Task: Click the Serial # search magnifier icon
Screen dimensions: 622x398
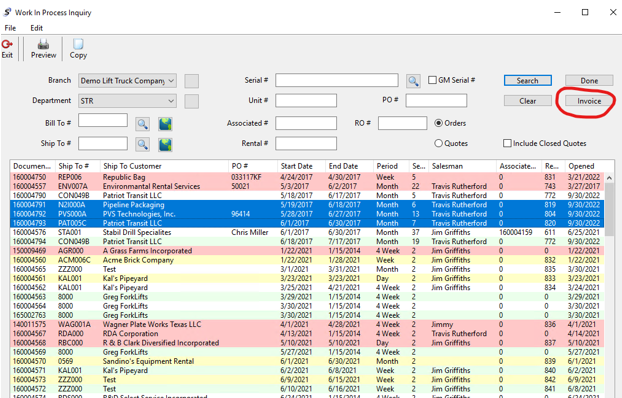Action: point(413,81)
